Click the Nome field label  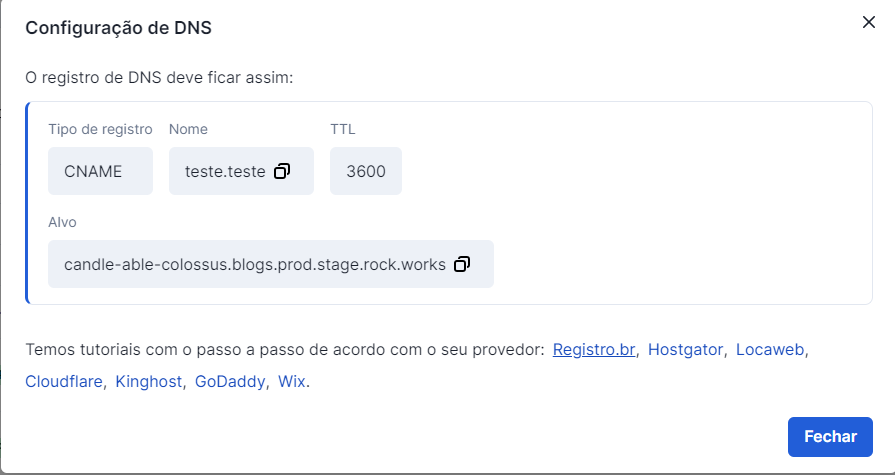click(188, 130)
